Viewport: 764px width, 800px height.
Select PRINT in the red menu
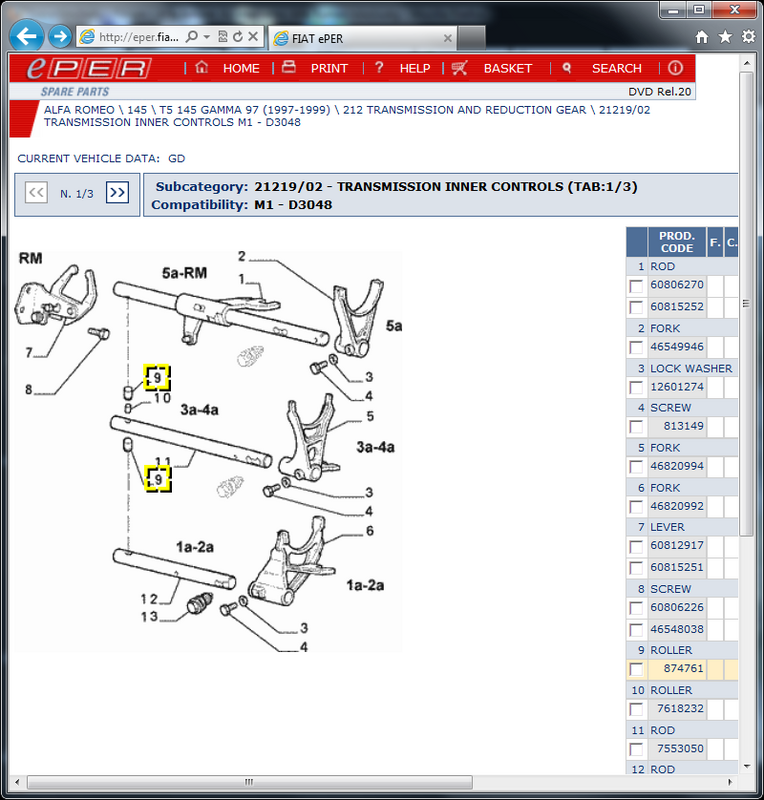point(329,68)
